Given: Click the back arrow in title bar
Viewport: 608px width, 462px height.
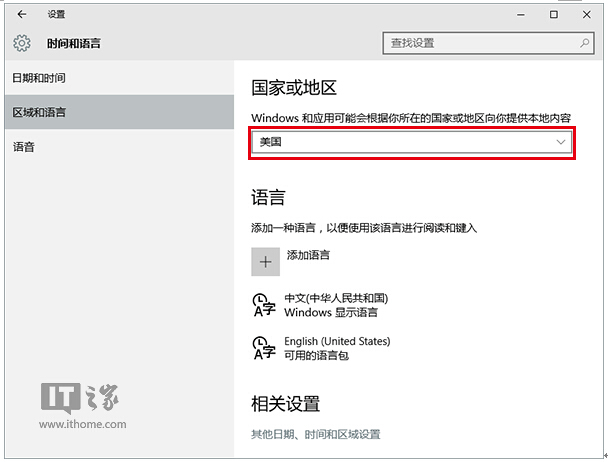Looking at the screenshot, I should [22, 15].
